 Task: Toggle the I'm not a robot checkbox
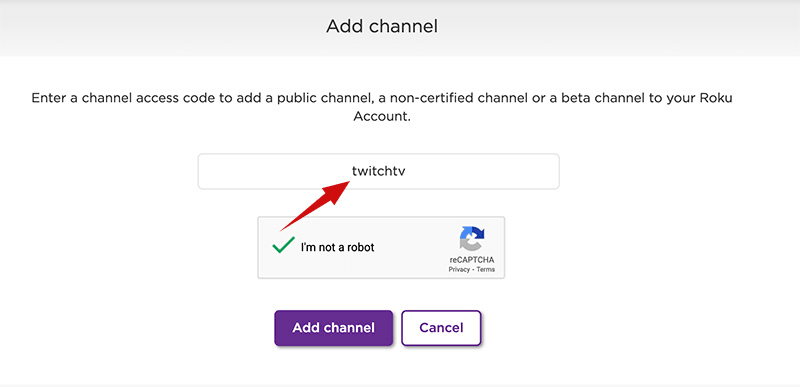283,246
